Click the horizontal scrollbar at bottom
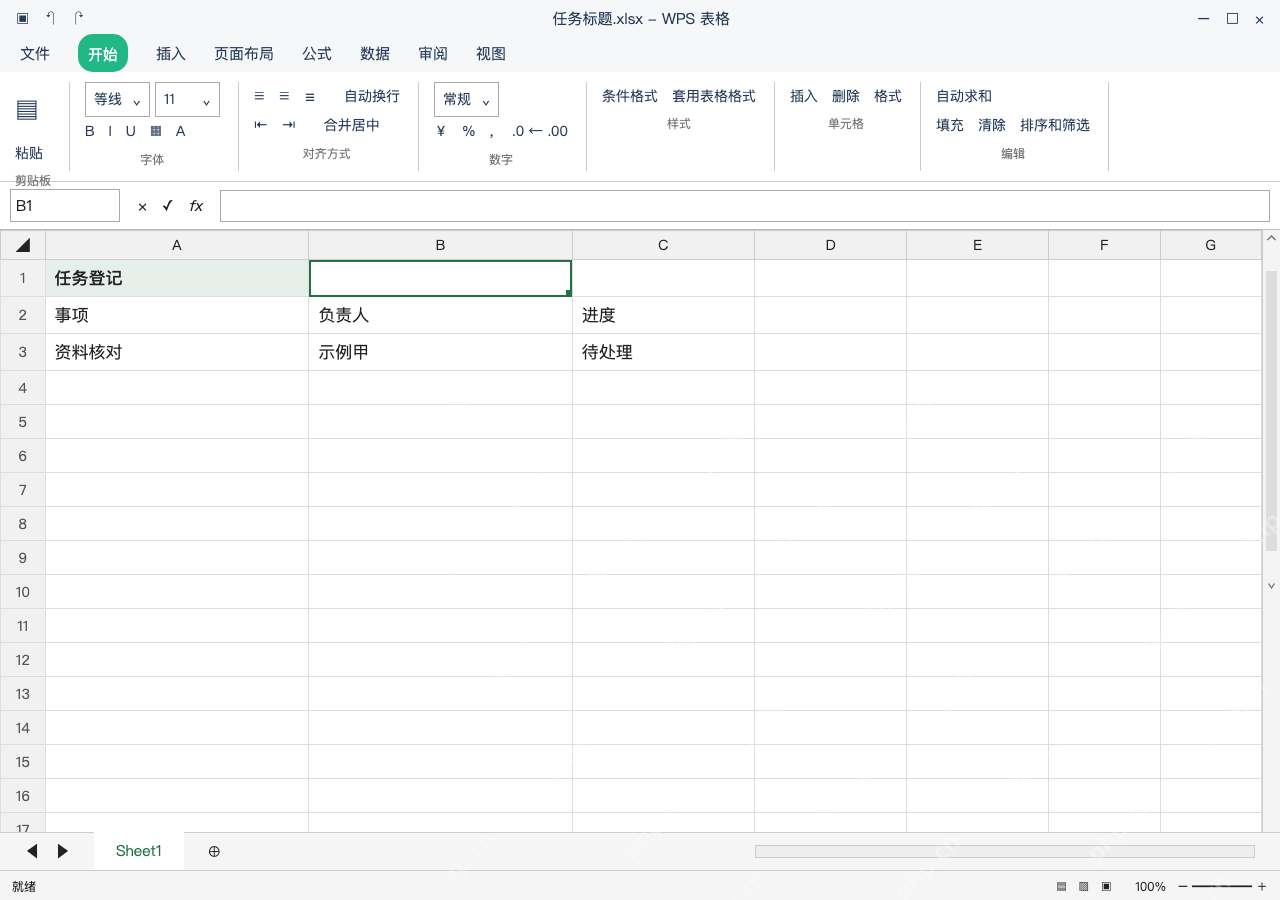Screen dimensions: 1280x900 pyautogui.click(x=1005, y=851)
